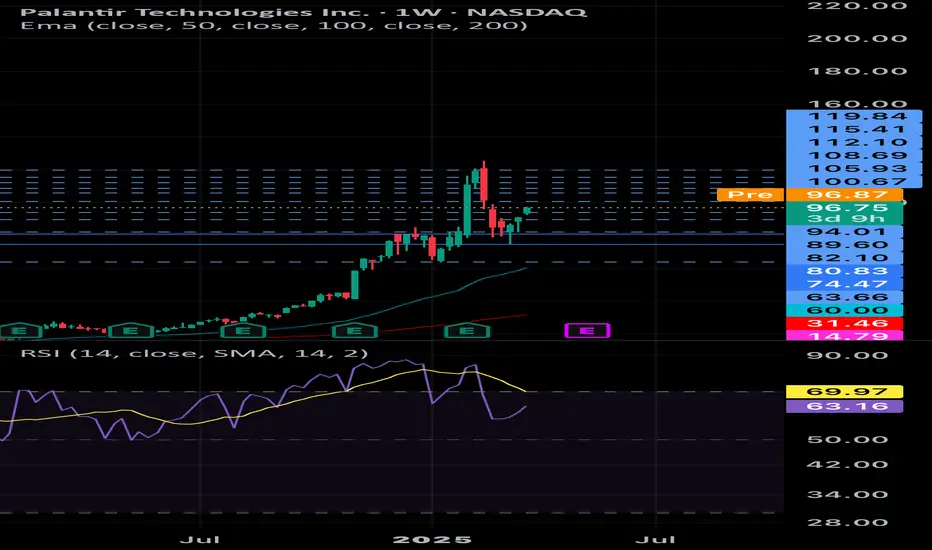Click the orange Pre label
Screen dimensions: 932x550
750,194
